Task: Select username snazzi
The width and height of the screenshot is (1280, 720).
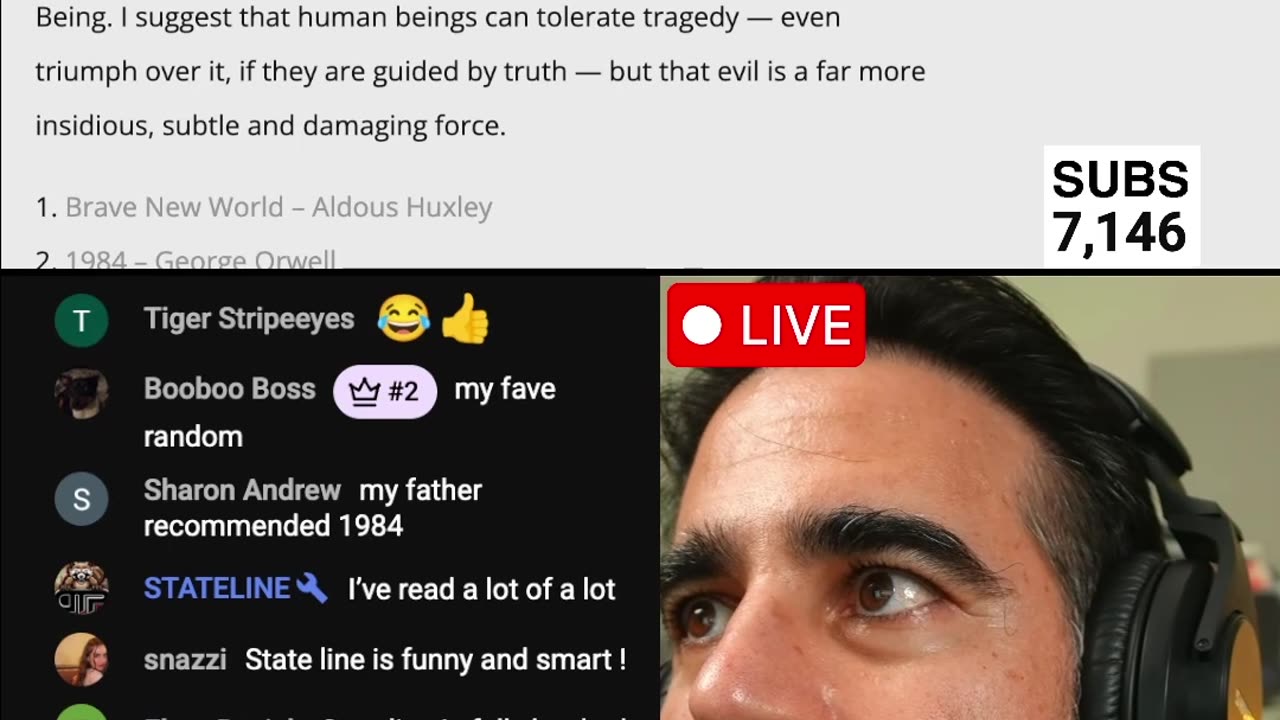Action: click(185, 660)
